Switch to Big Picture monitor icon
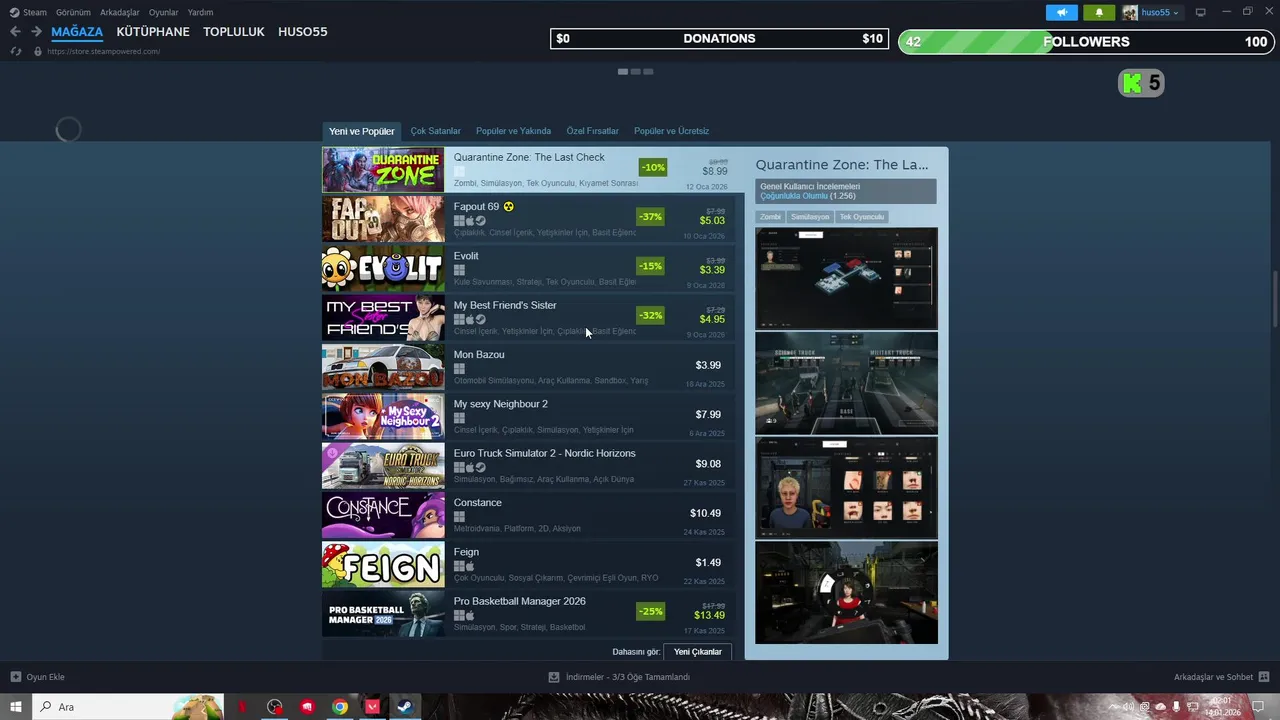 (1201, 12)
